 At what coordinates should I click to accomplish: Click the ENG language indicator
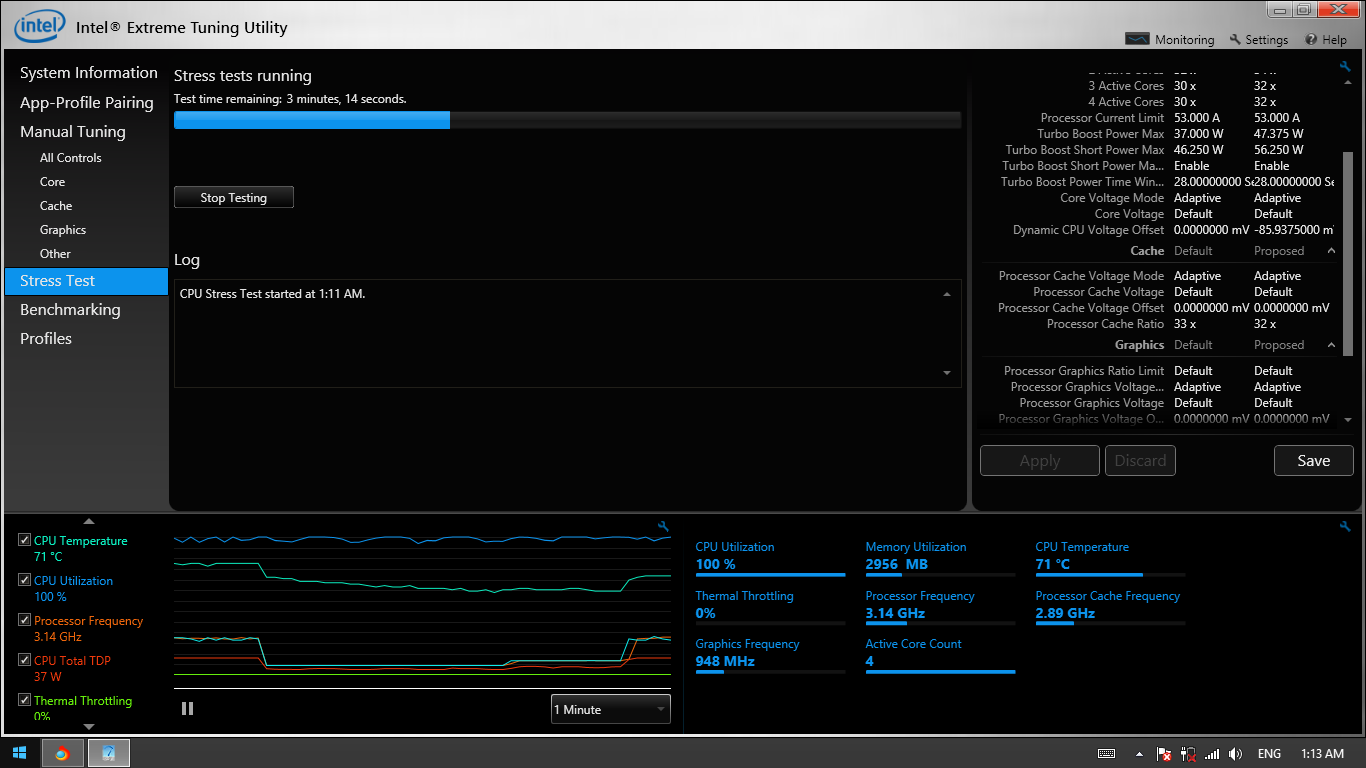[x=1269, y=754]
